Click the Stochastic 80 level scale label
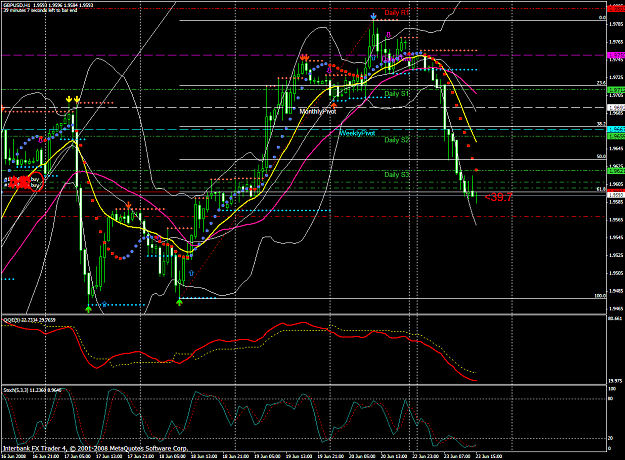Viewport: 625px width, 460px height. tap(611, 399)
